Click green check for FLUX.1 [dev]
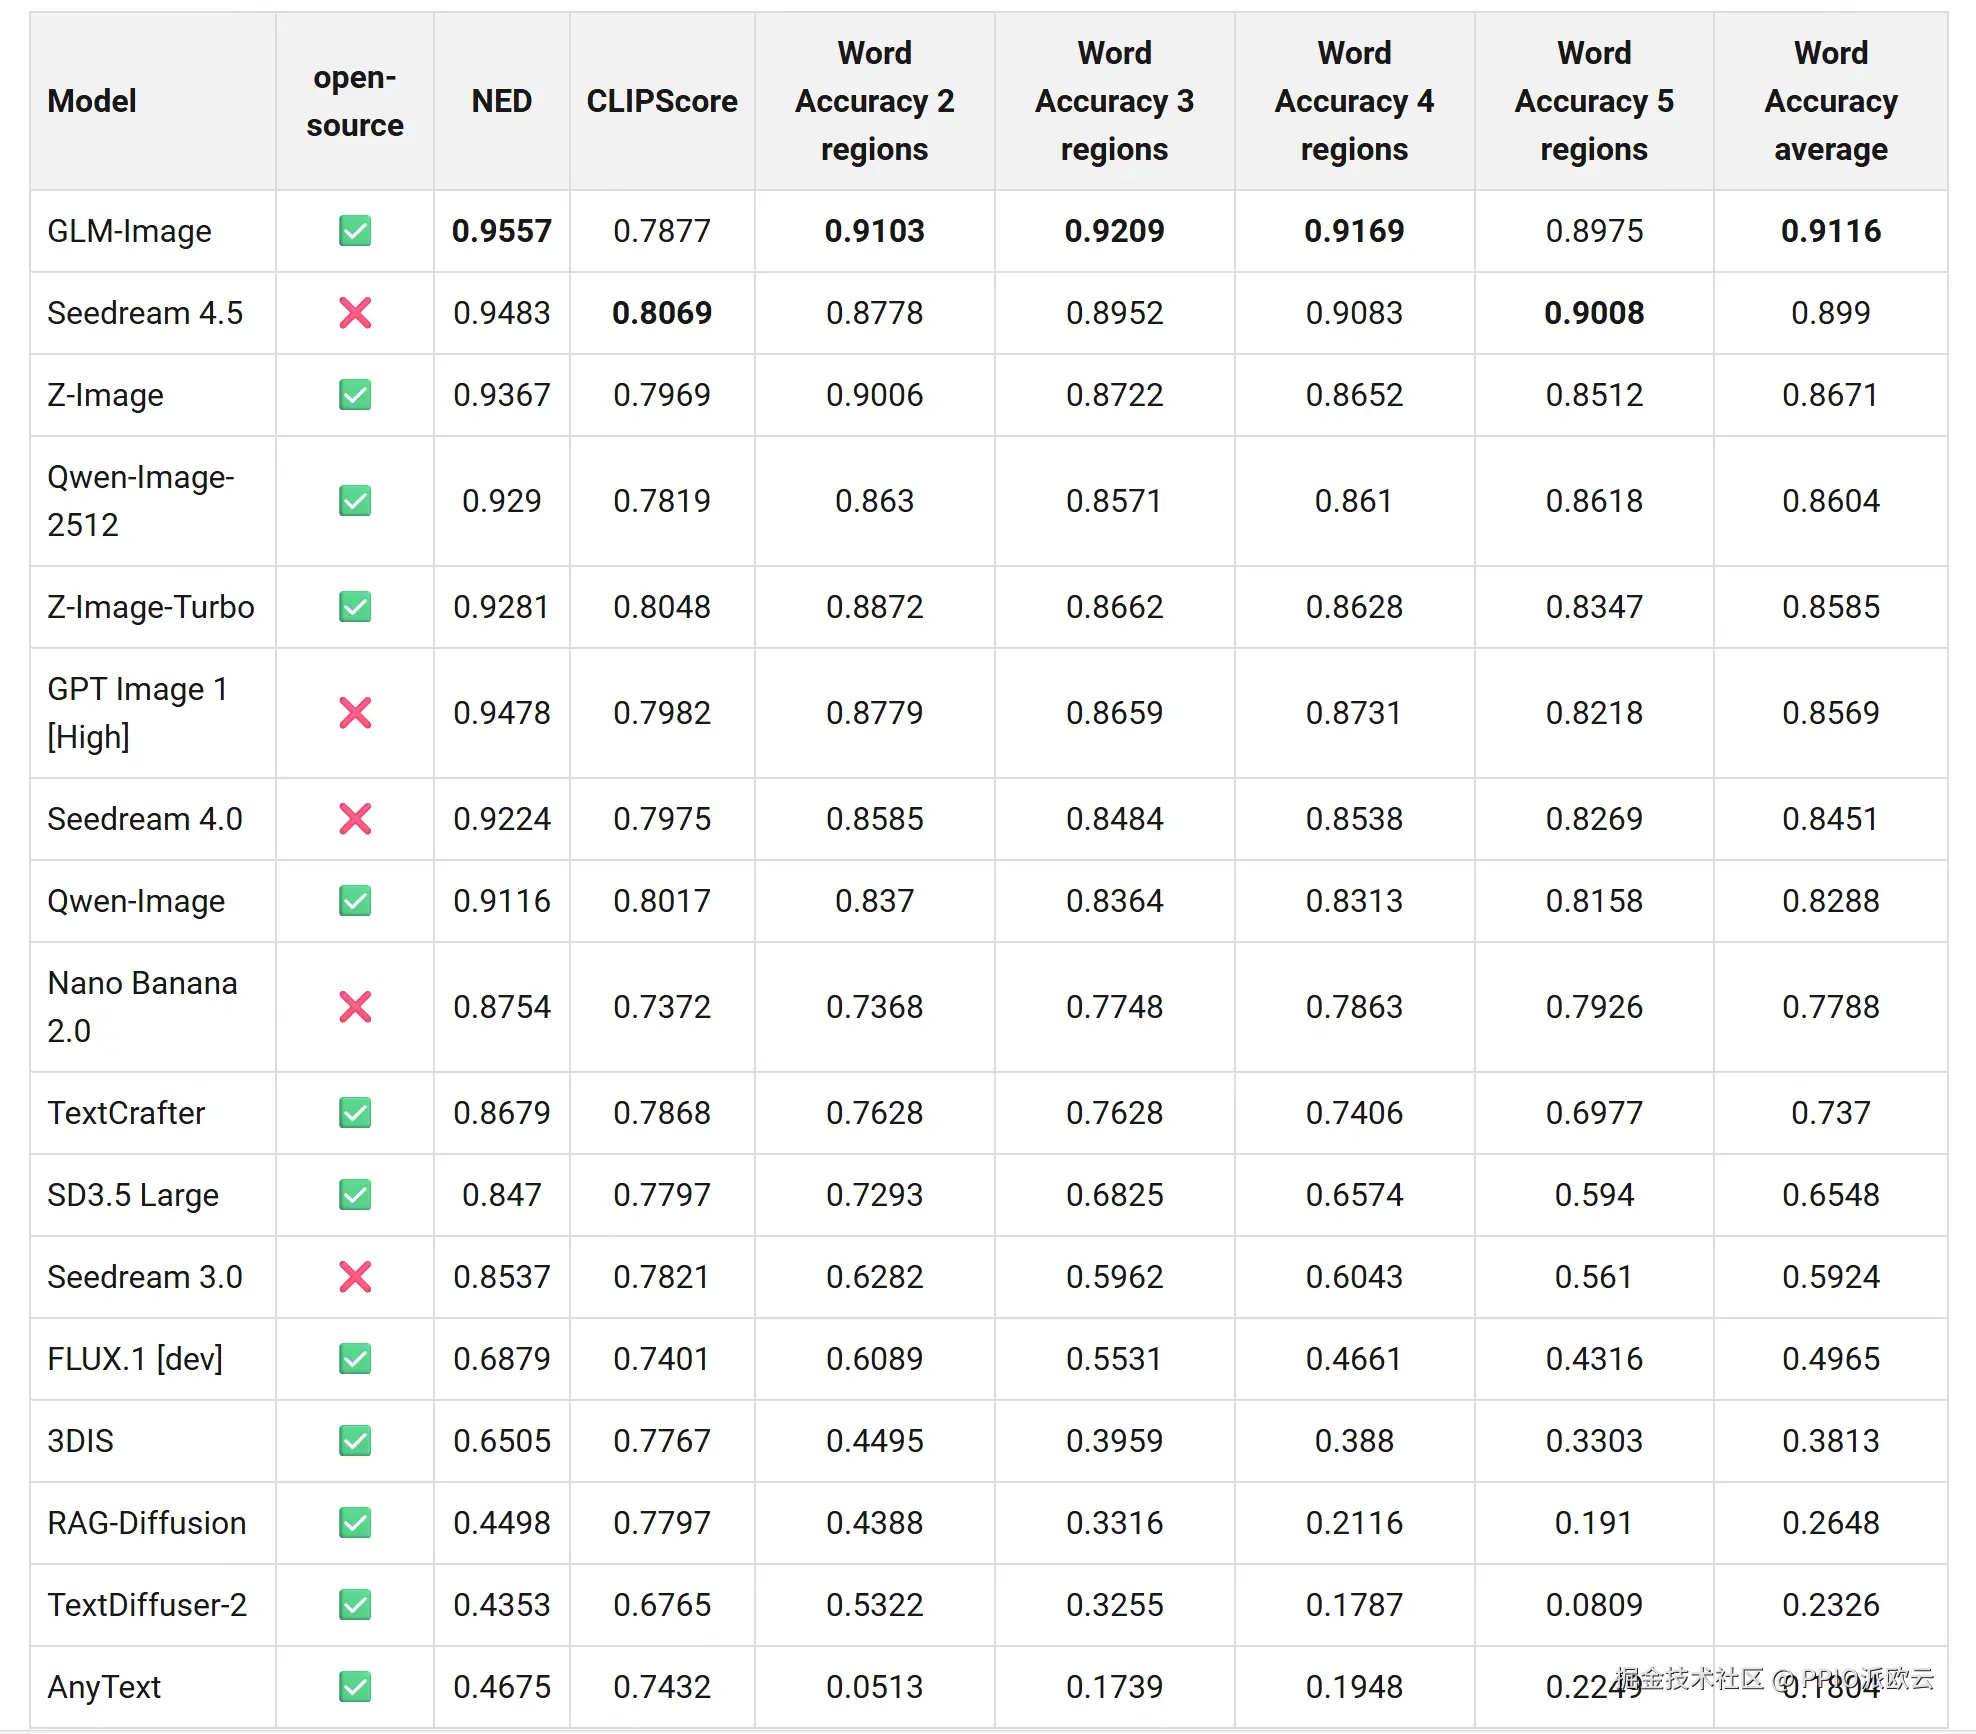Screen dimensions: 1976x1734 [355, 1359]
